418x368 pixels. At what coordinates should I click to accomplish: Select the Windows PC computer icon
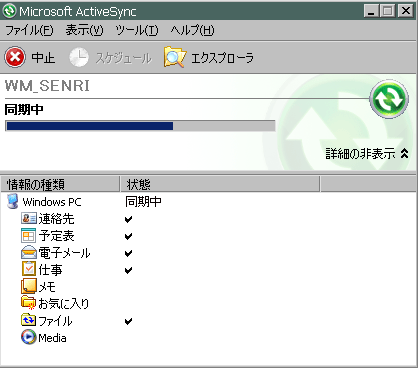(13, 201)
